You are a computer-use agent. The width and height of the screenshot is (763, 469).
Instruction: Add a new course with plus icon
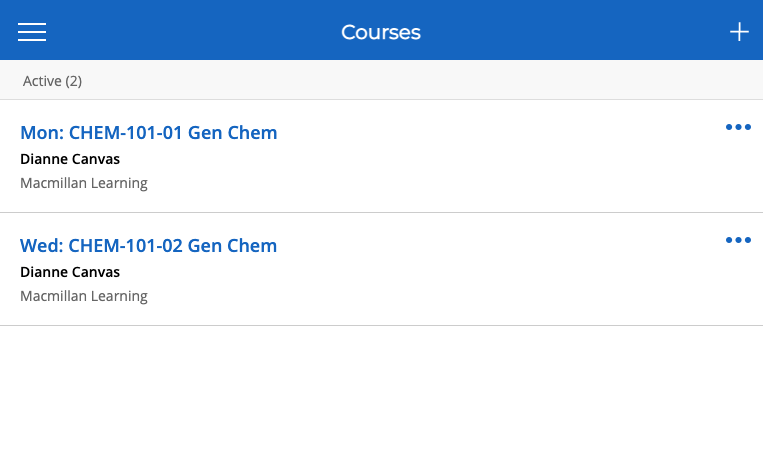tap(739, 32)
